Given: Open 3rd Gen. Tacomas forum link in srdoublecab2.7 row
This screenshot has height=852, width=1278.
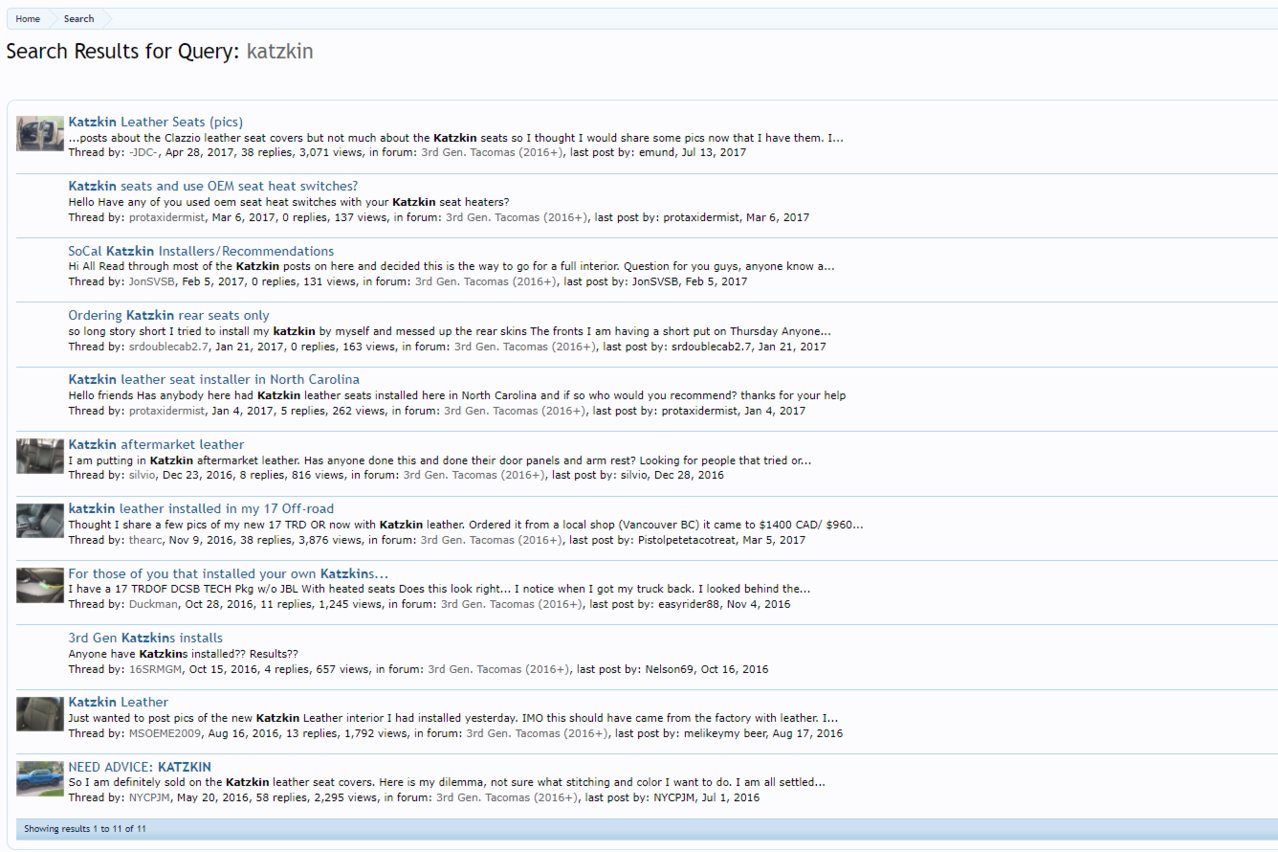Looking at the screenshot, I should click(x=525, y=347).
